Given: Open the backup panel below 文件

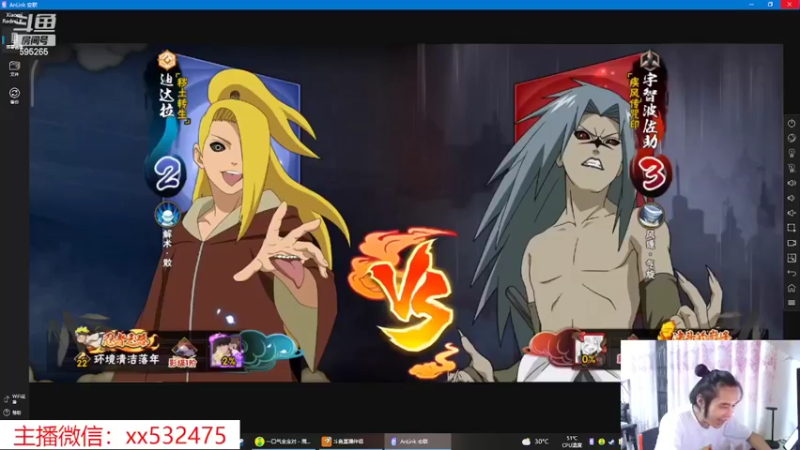Looking at the screenshot, I should point(14,96).
